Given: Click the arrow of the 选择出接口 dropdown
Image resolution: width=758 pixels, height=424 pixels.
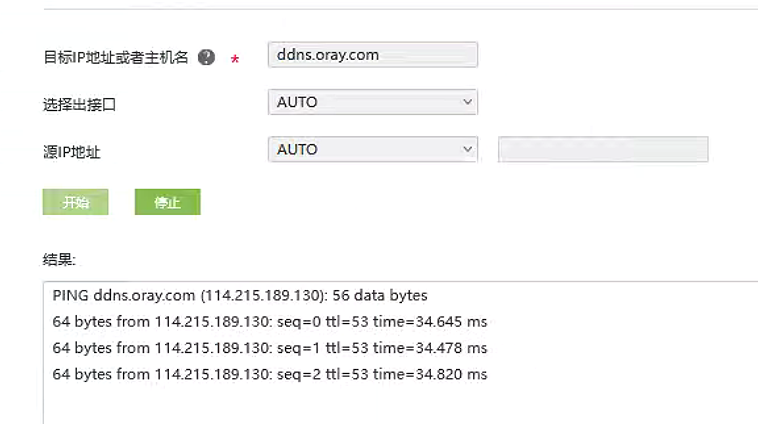Looking at the screenshot, I should coord(467,102).
